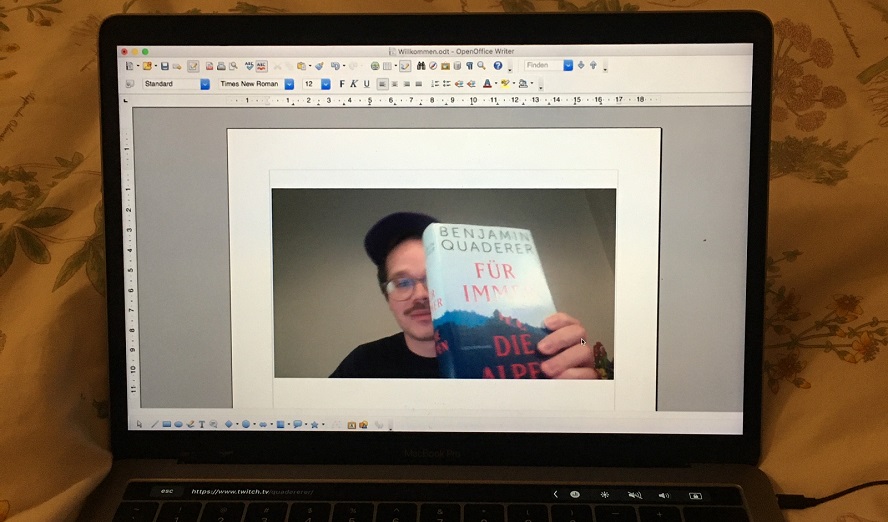Open the font size dropdown showing 12
Viewport: 888px width, 522px height.
(x=326, y=84)
